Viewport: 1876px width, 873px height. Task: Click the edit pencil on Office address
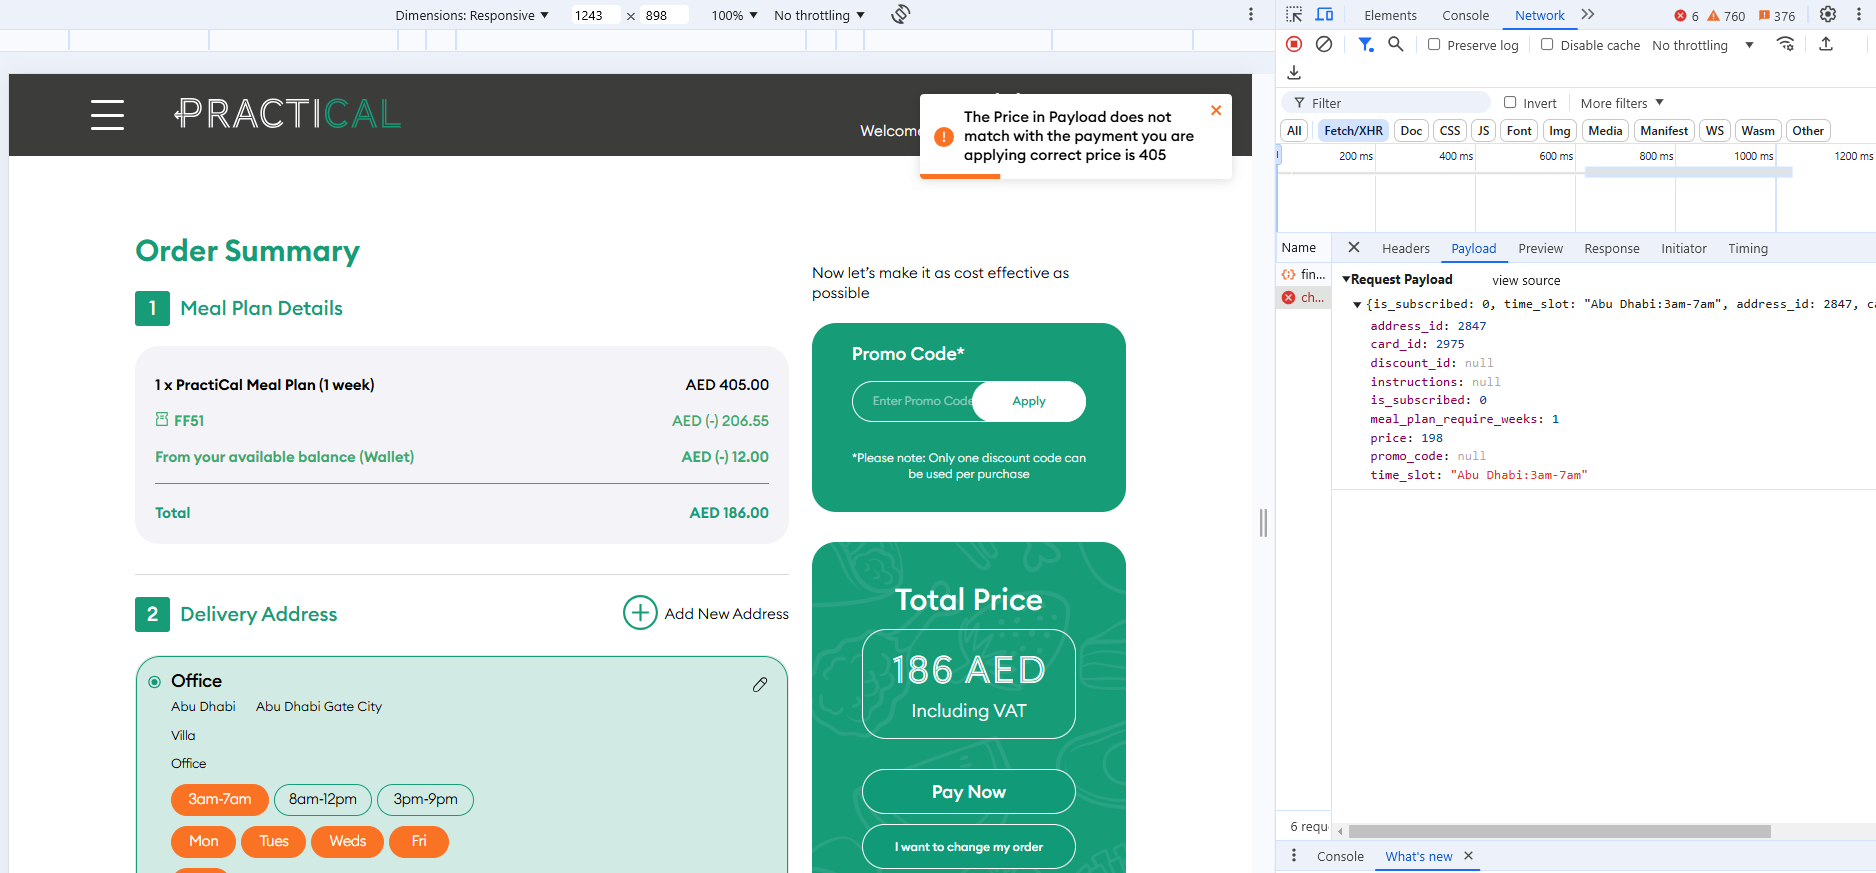pyautogui.click(x=760, y=684)
